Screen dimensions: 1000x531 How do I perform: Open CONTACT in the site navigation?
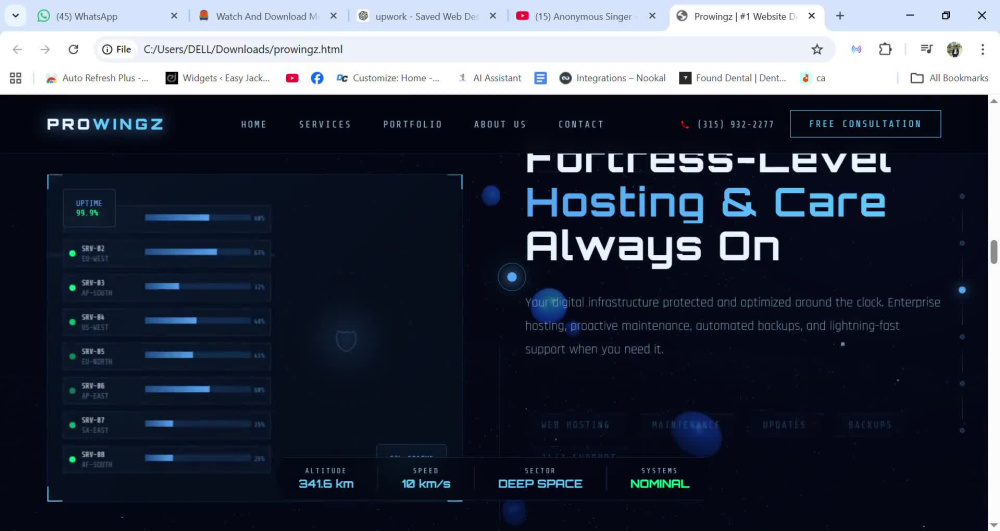581,124
